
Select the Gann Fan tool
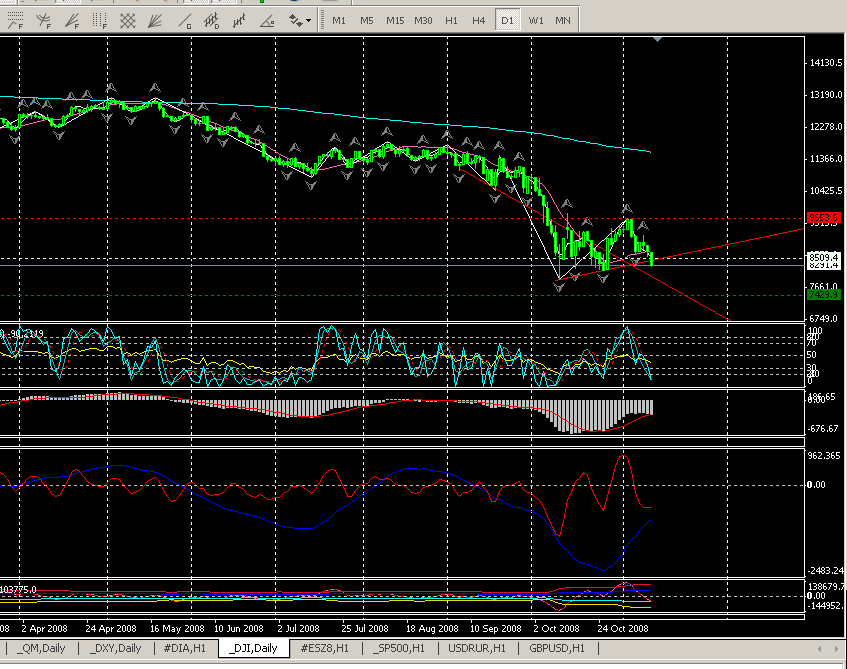click(156, 20)
